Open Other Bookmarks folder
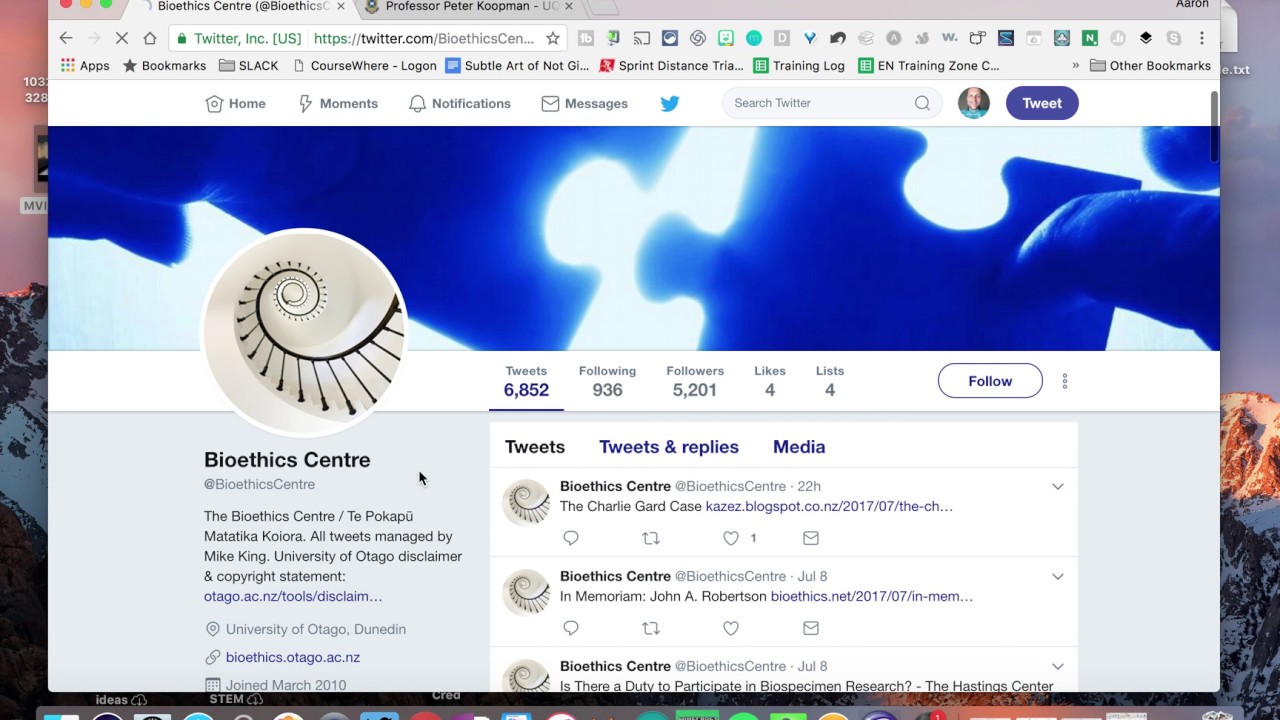Image resolution: width=1280 pixels, height=720 pixels. [1150, 66]
